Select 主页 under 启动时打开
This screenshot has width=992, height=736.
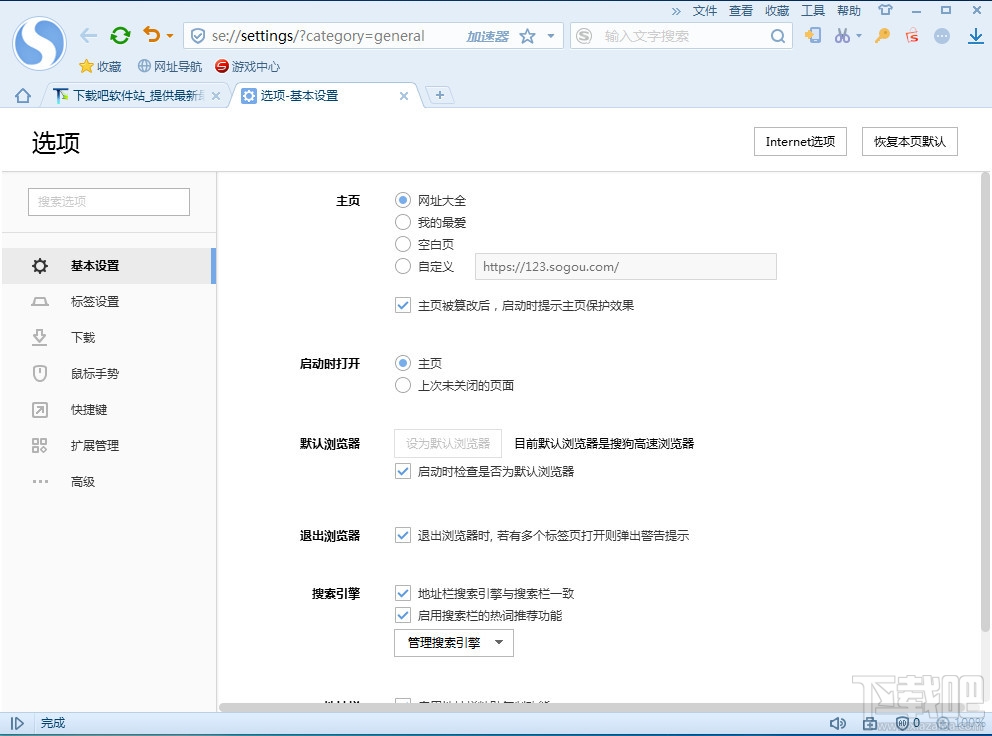tap(402, 363)
